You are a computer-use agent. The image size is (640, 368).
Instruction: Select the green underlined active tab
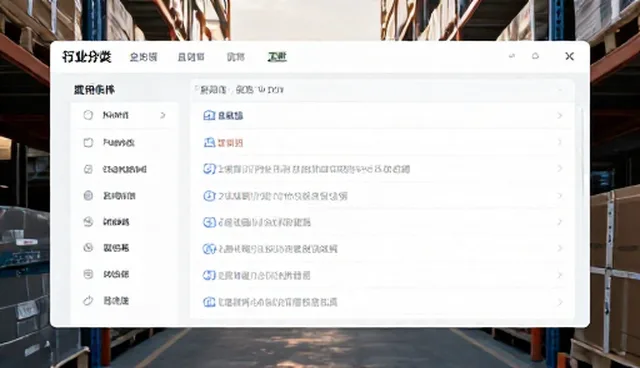[277, 57]
